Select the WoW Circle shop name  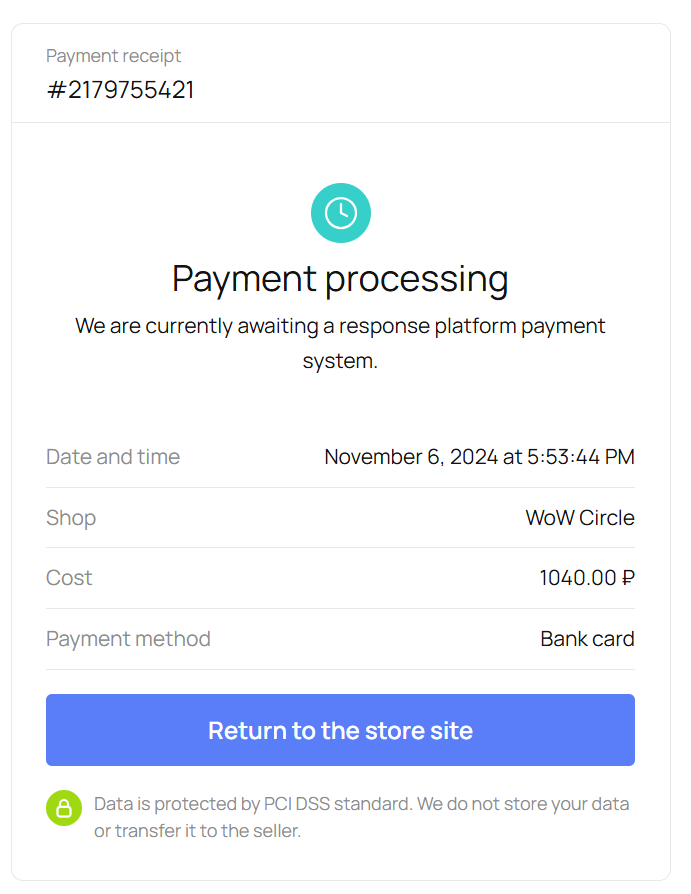580,518
